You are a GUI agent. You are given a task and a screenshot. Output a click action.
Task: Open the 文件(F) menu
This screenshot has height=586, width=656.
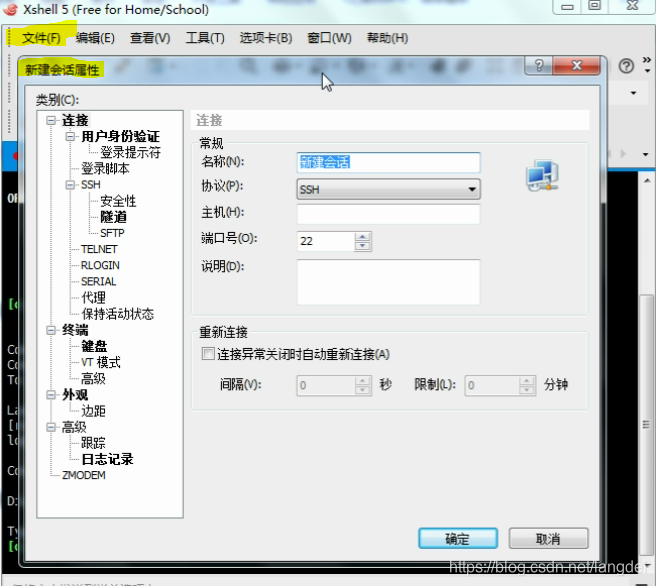click(41, 38)
